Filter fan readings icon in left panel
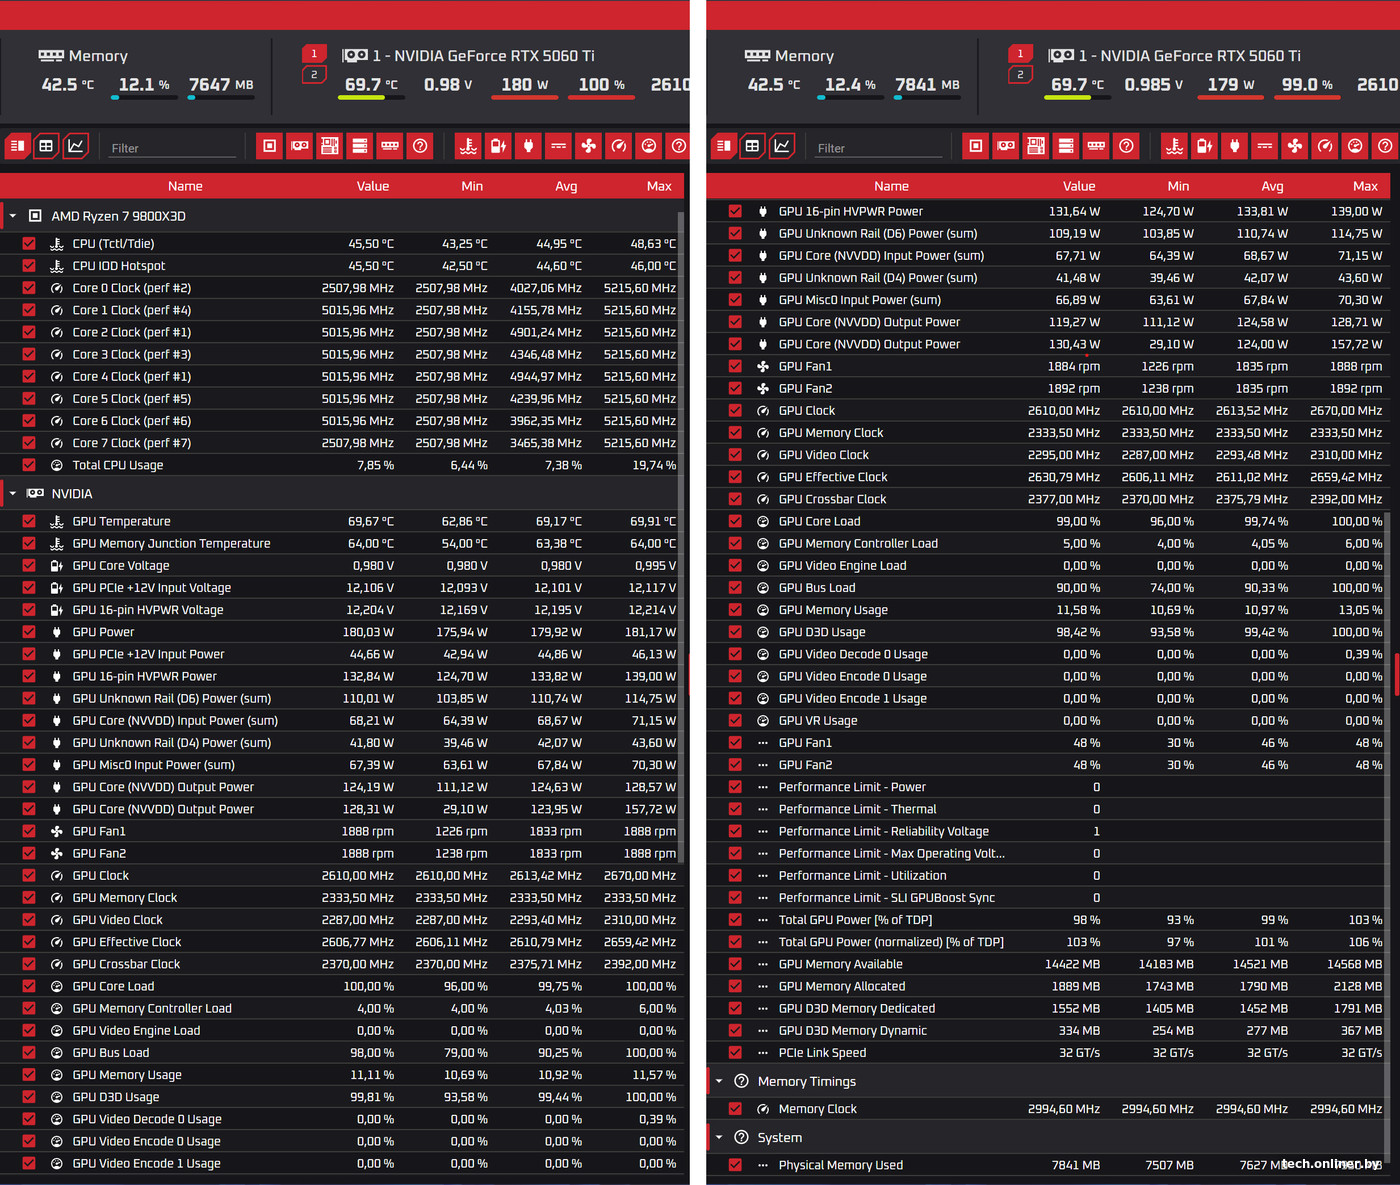Screen dimensions: 1400x1185 pyautogui.click(x=589, y=146)
